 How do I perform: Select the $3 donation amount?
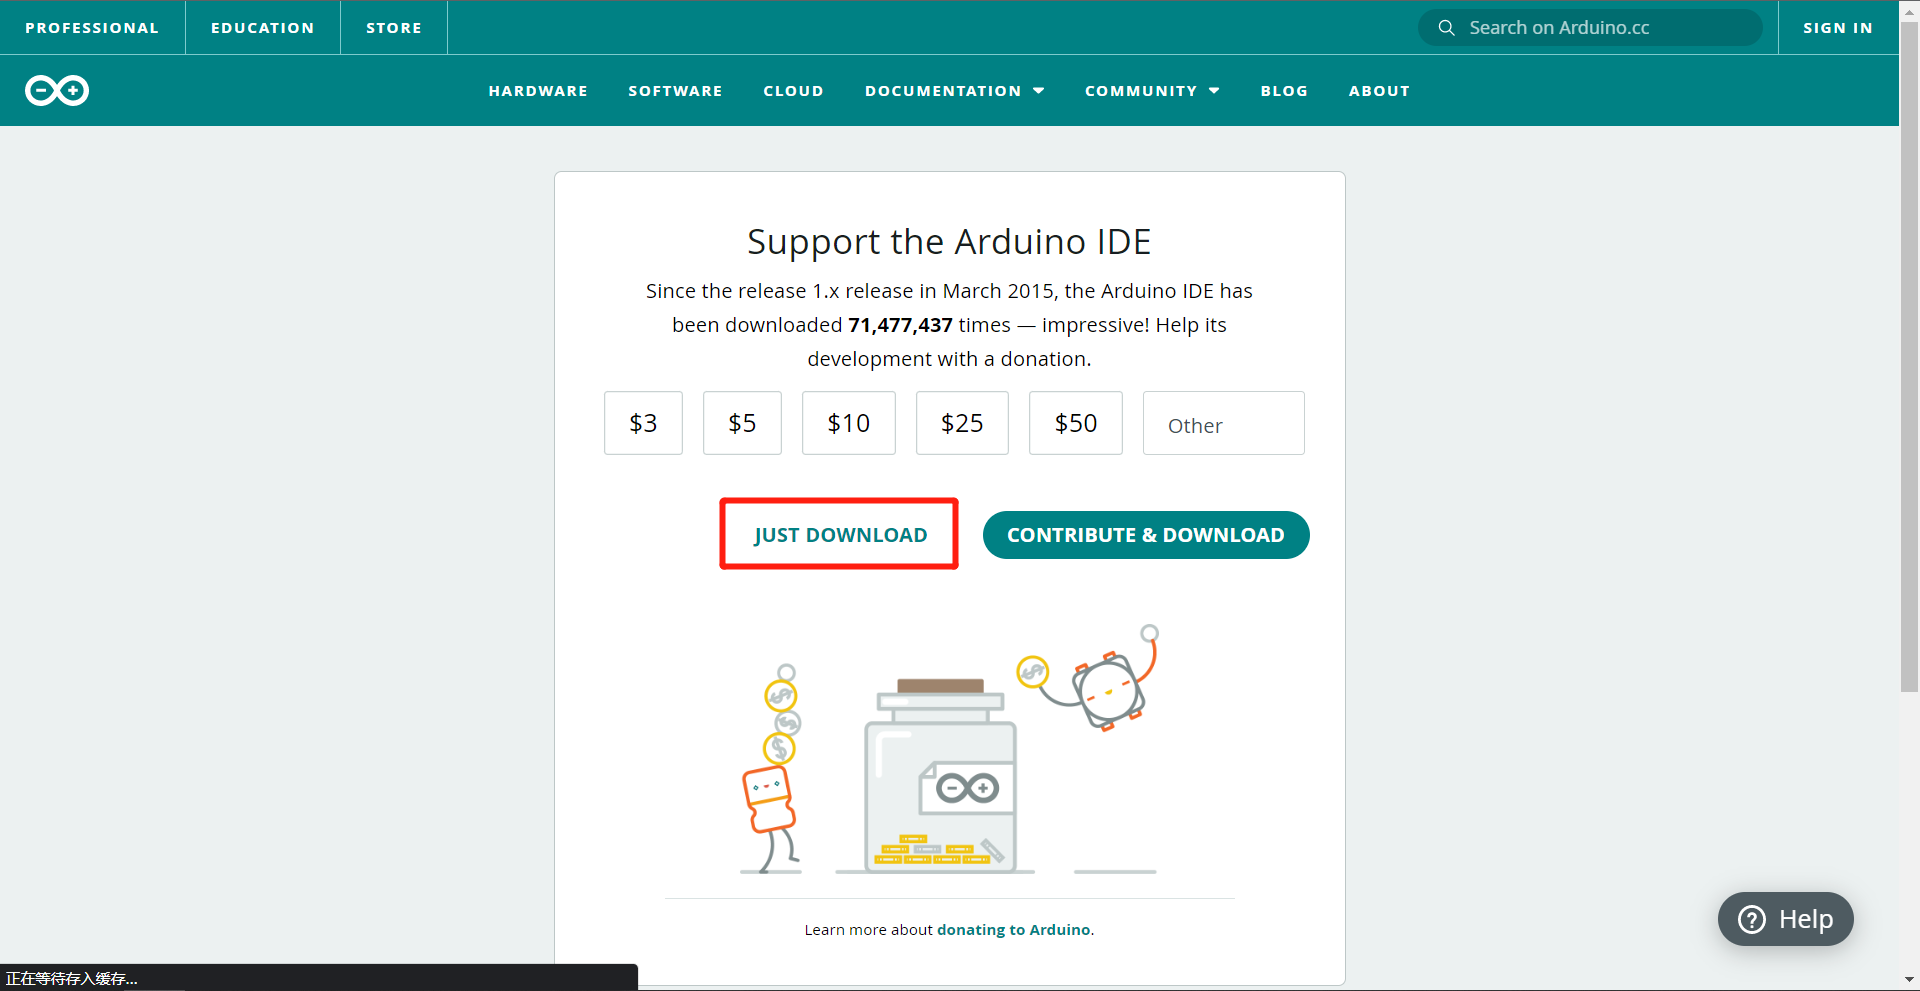(x=643, y=423)
